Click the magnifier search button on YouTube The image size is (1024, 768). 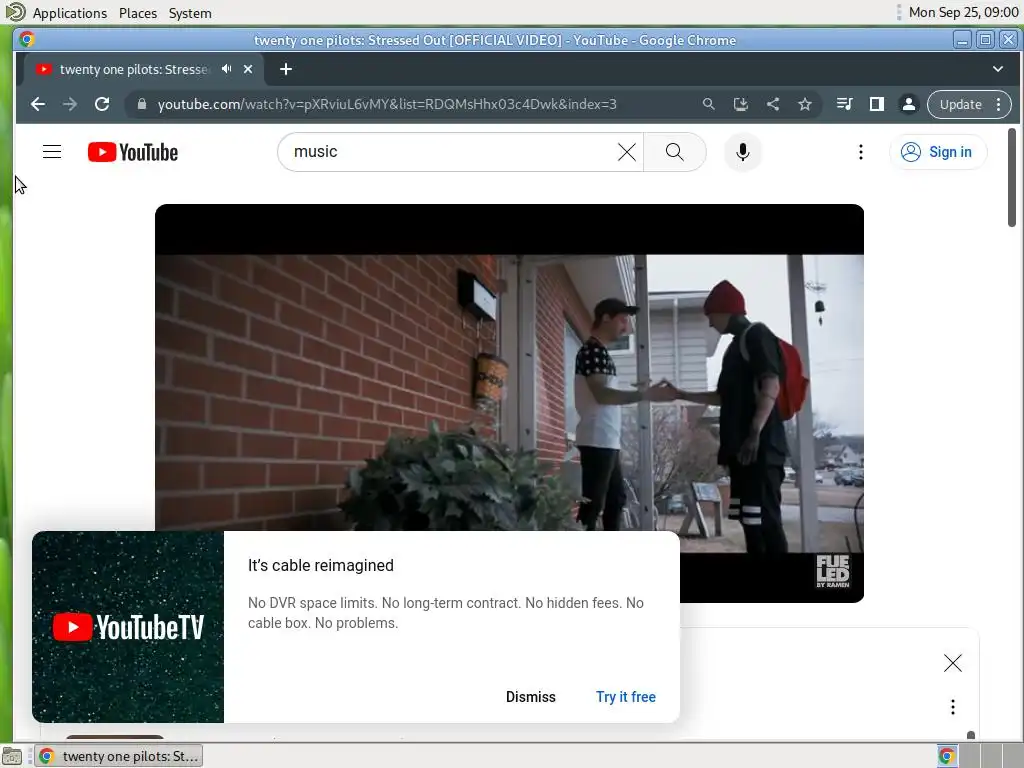point(675,152)
